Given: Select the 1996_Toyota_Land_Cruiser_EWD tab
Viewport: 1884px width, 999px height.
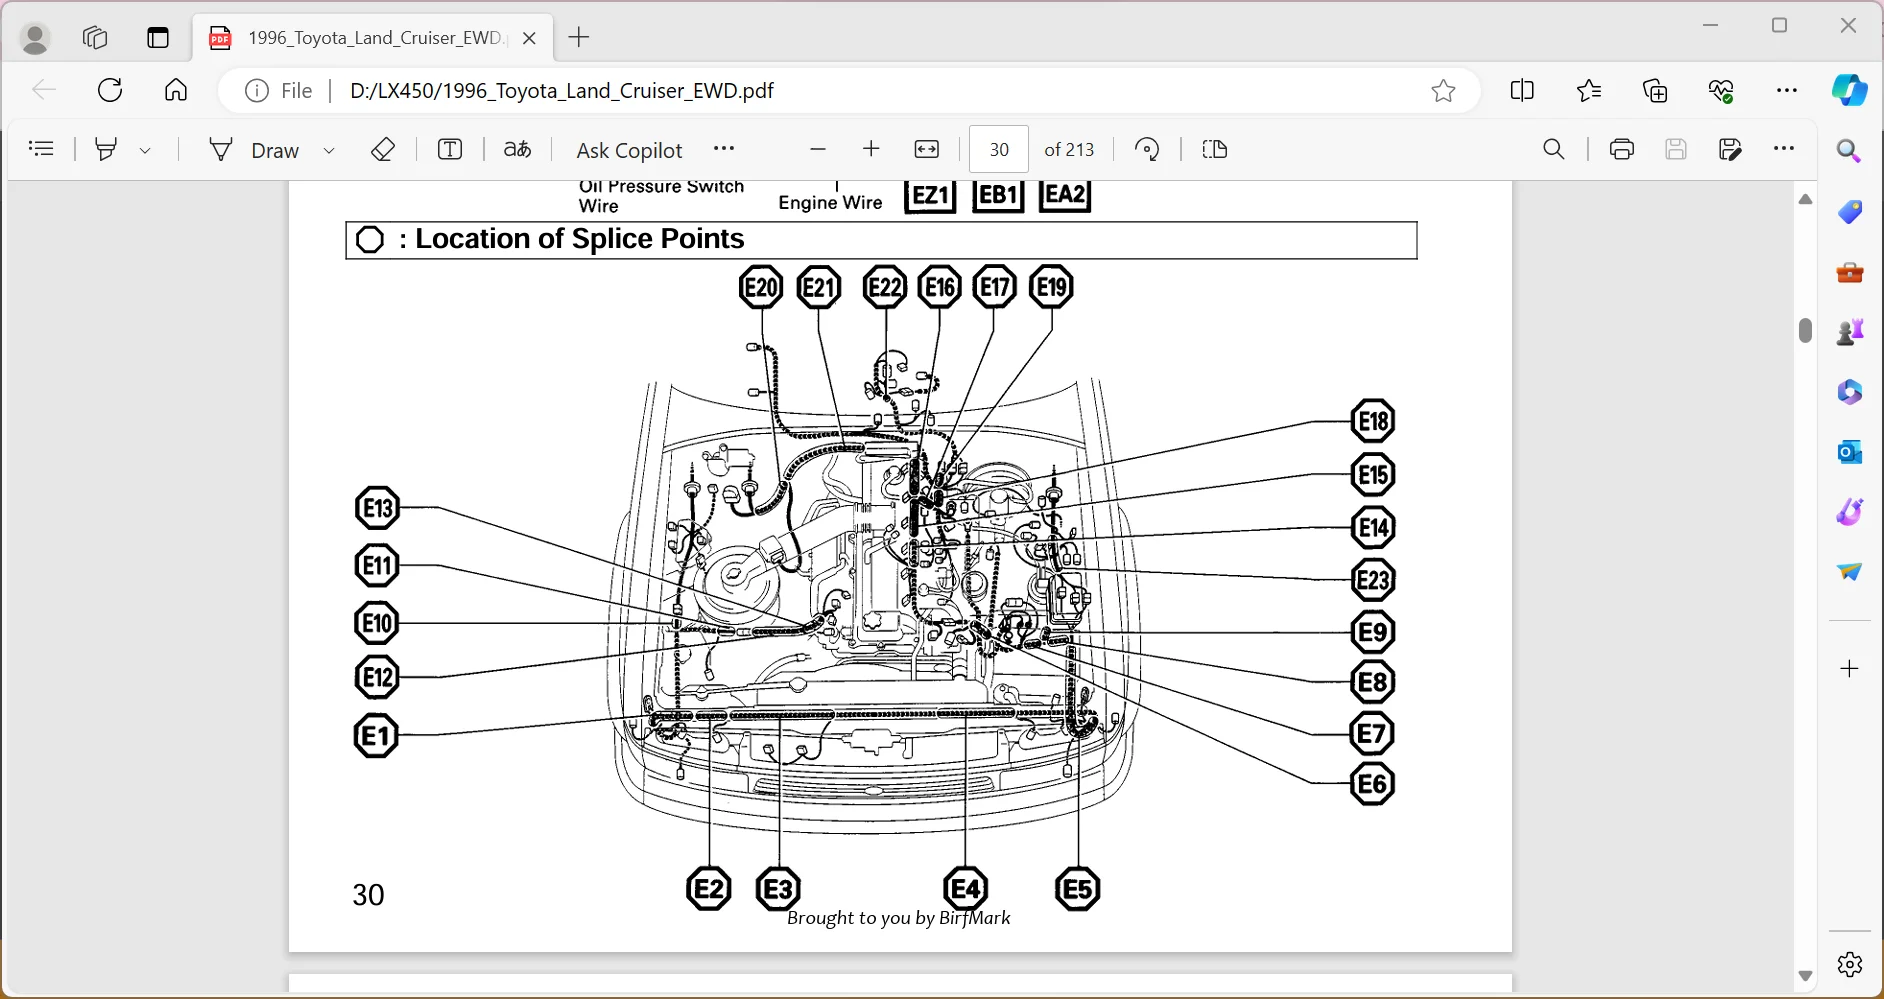Looking at the screenshot, I should [x=372, y=38].
